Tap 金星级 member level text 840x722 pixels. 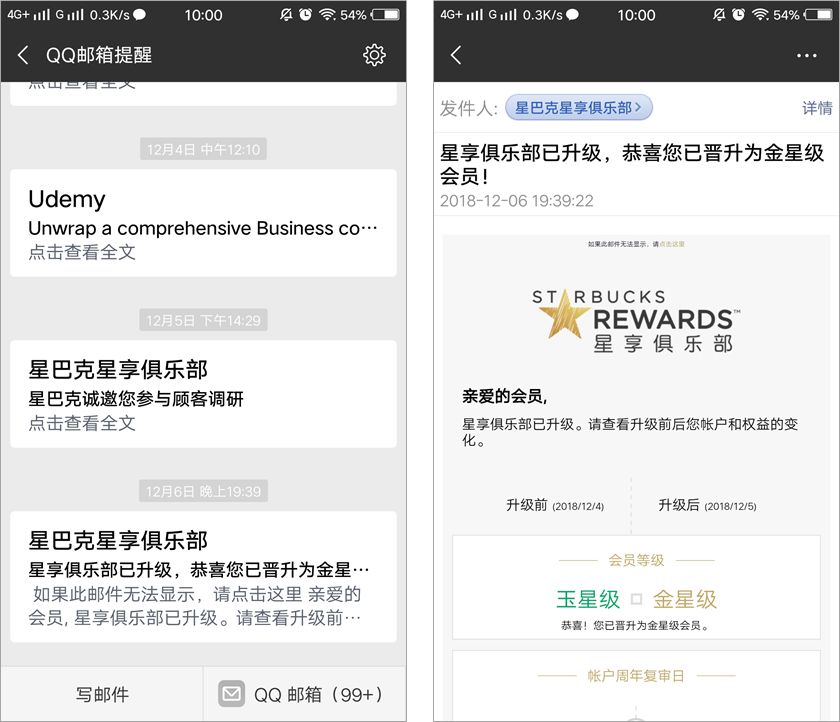coord(684,599)
